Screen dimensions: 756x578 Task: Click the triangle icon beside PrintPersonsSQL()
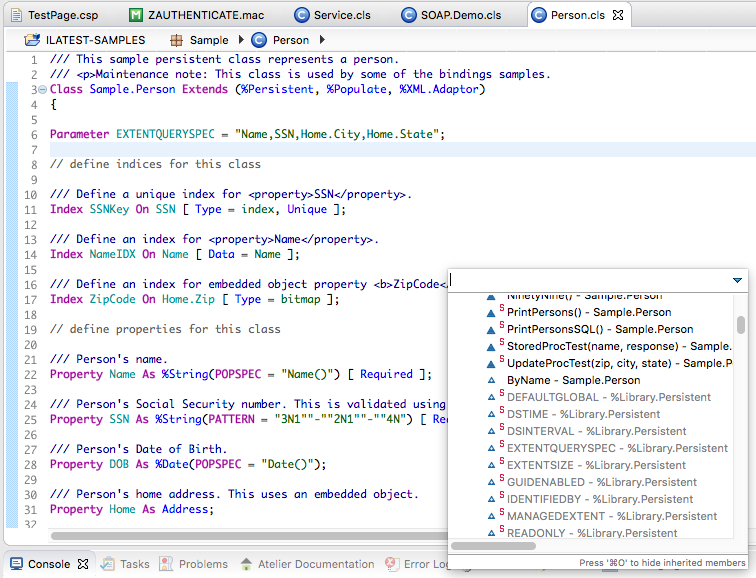coord(491,330)
